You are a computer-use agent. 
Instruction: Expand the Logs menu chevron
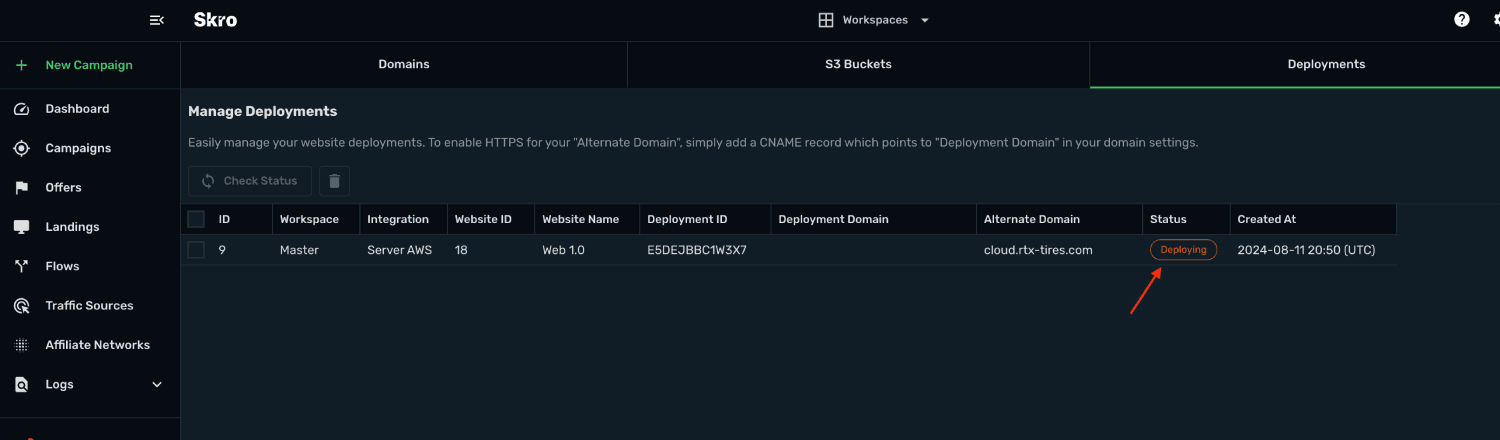pos(157,384)
